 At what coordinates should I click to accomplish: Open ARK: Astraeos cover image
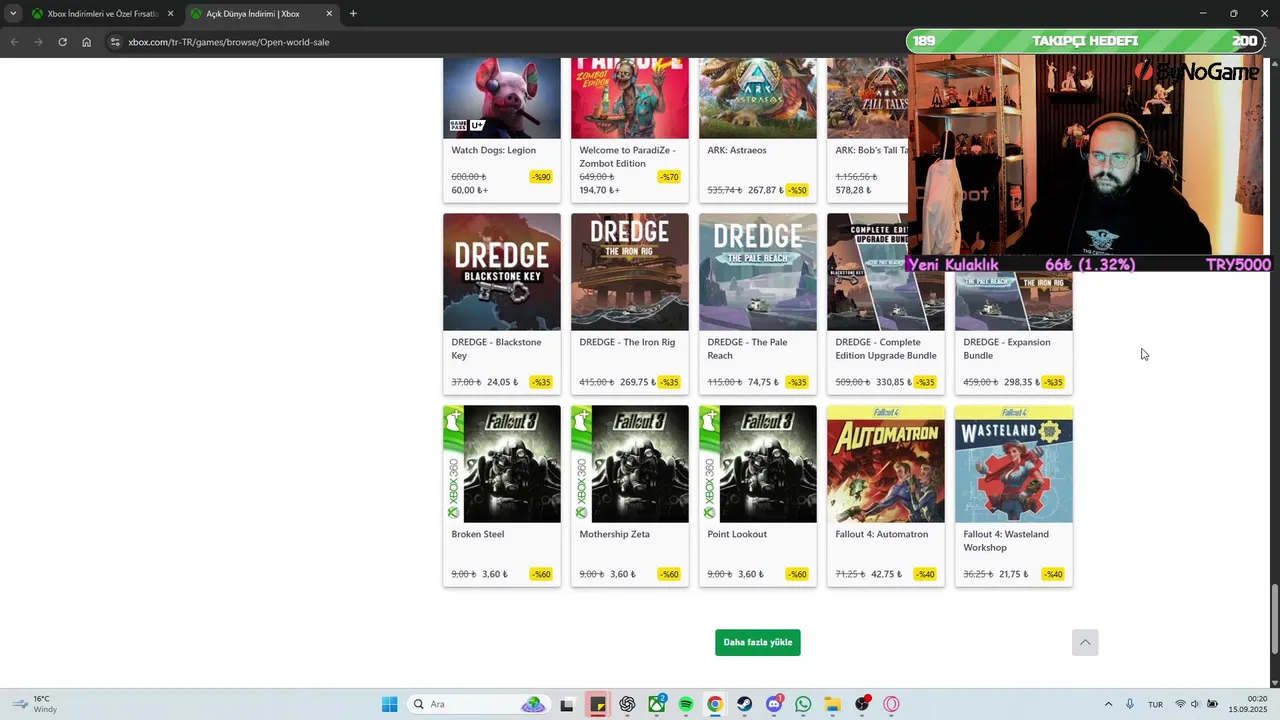coord(758,98)
